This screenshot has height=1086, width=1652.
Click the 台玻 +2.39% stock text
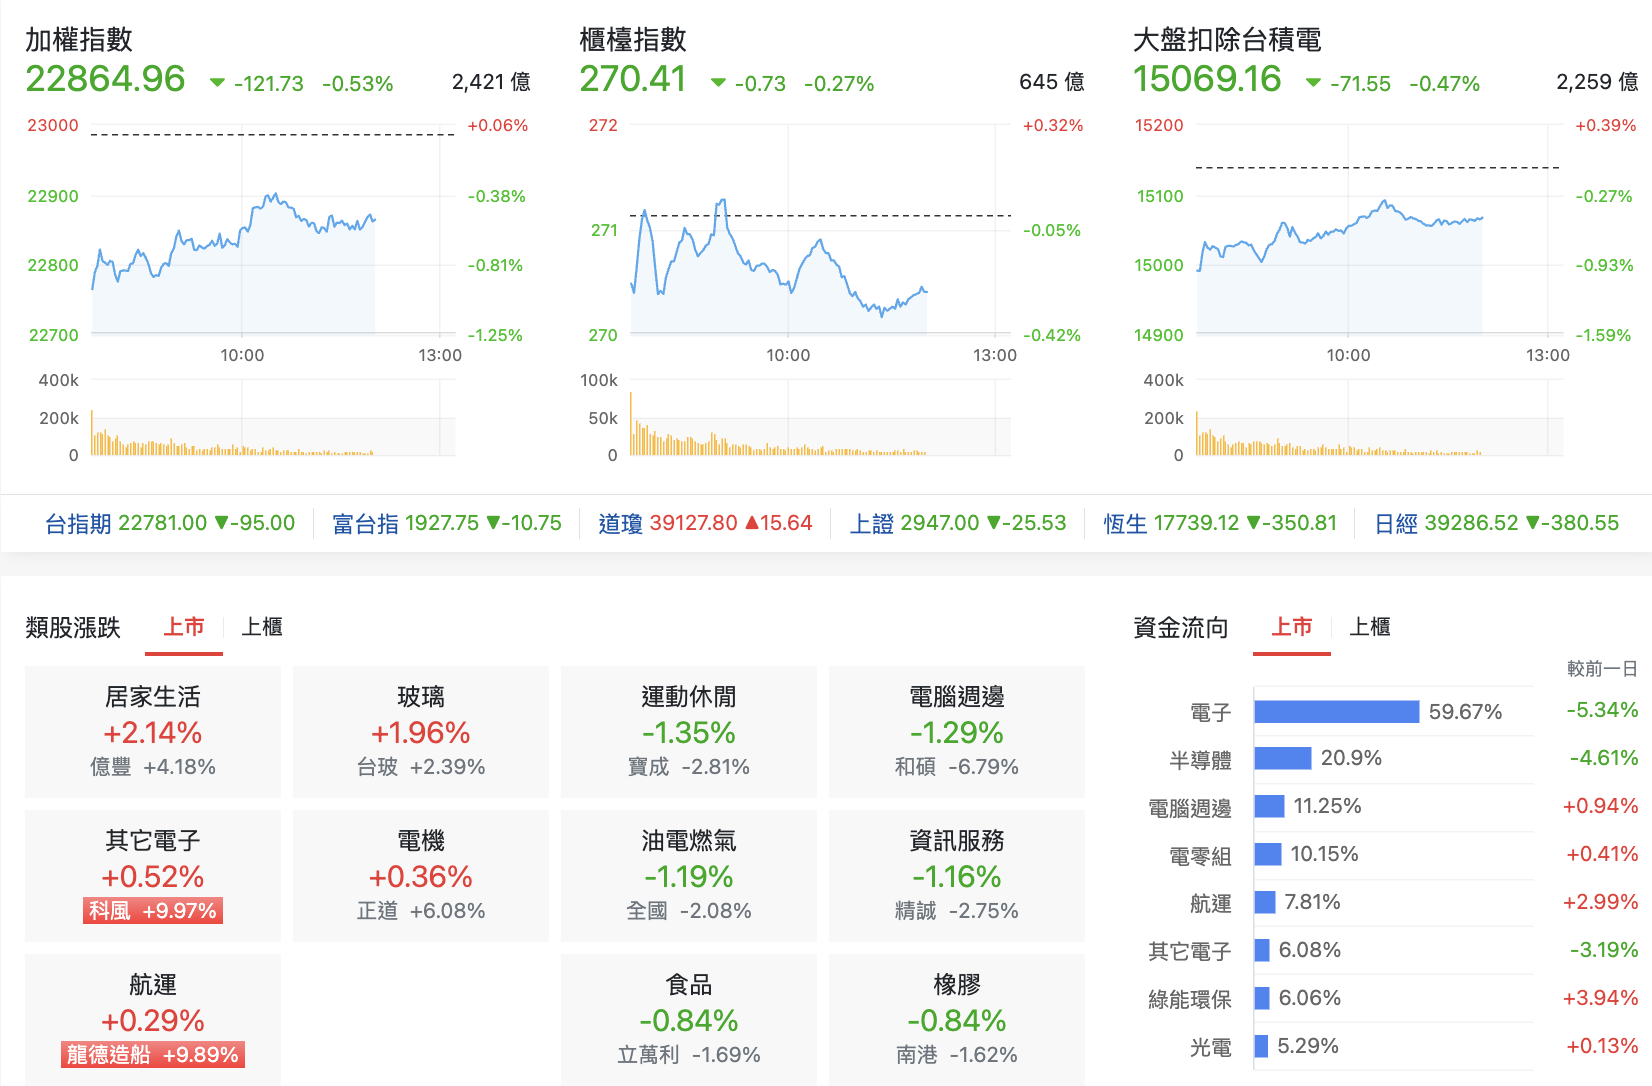point(421,767)
